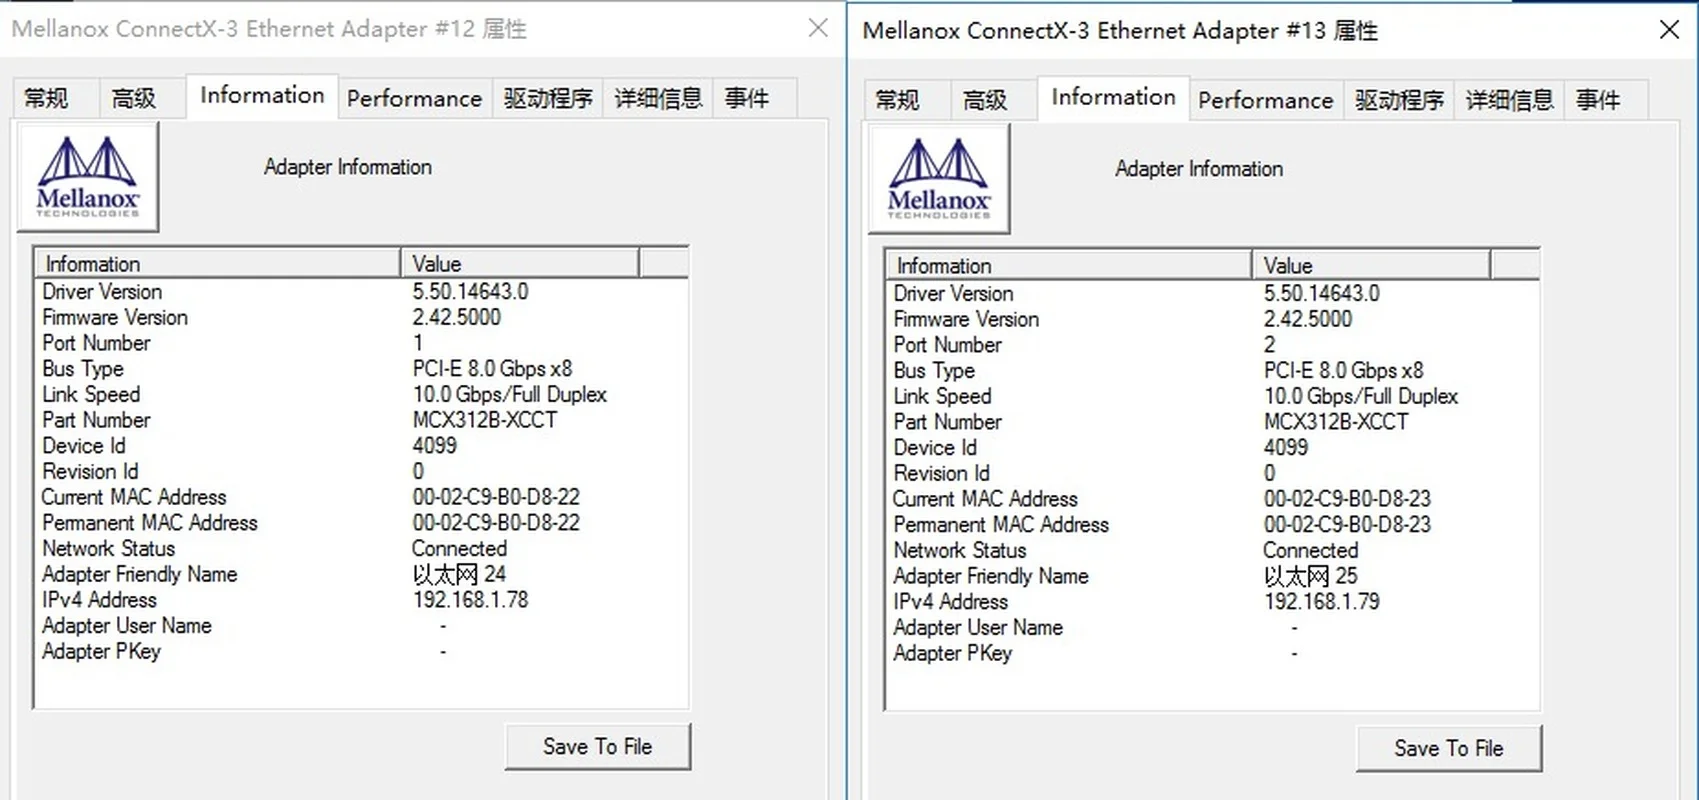Select Link Speed row in Adapter #12 list
This screenshot has height=800, width=1699.
361,395
